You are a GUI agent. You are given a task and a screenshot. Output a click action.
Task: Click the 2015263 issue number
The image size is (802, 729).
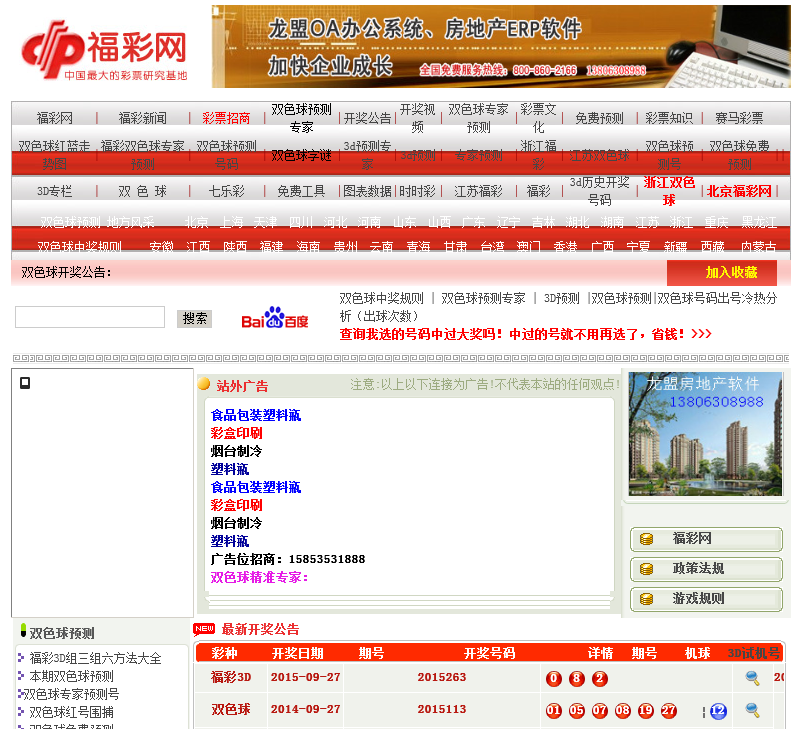tap(441, 677)
